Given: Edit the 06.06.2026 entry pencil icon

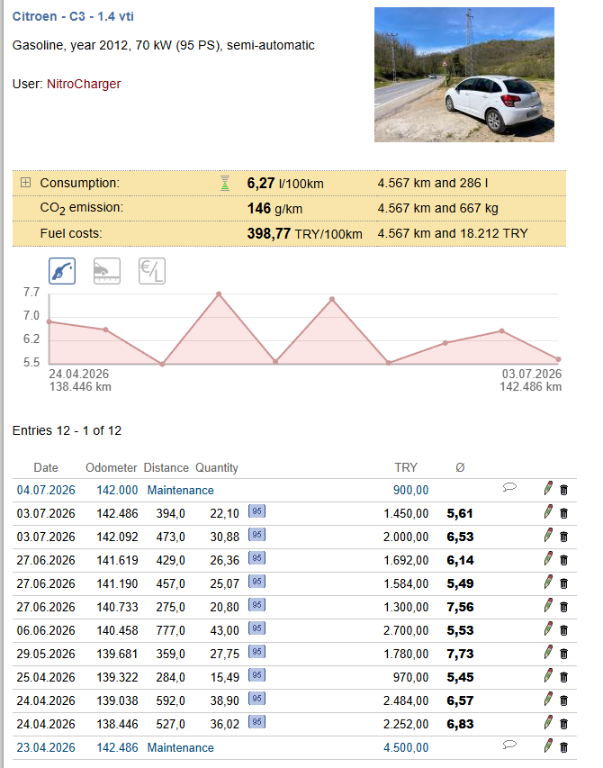Looking at the screenshot, I should coord(548,629).
